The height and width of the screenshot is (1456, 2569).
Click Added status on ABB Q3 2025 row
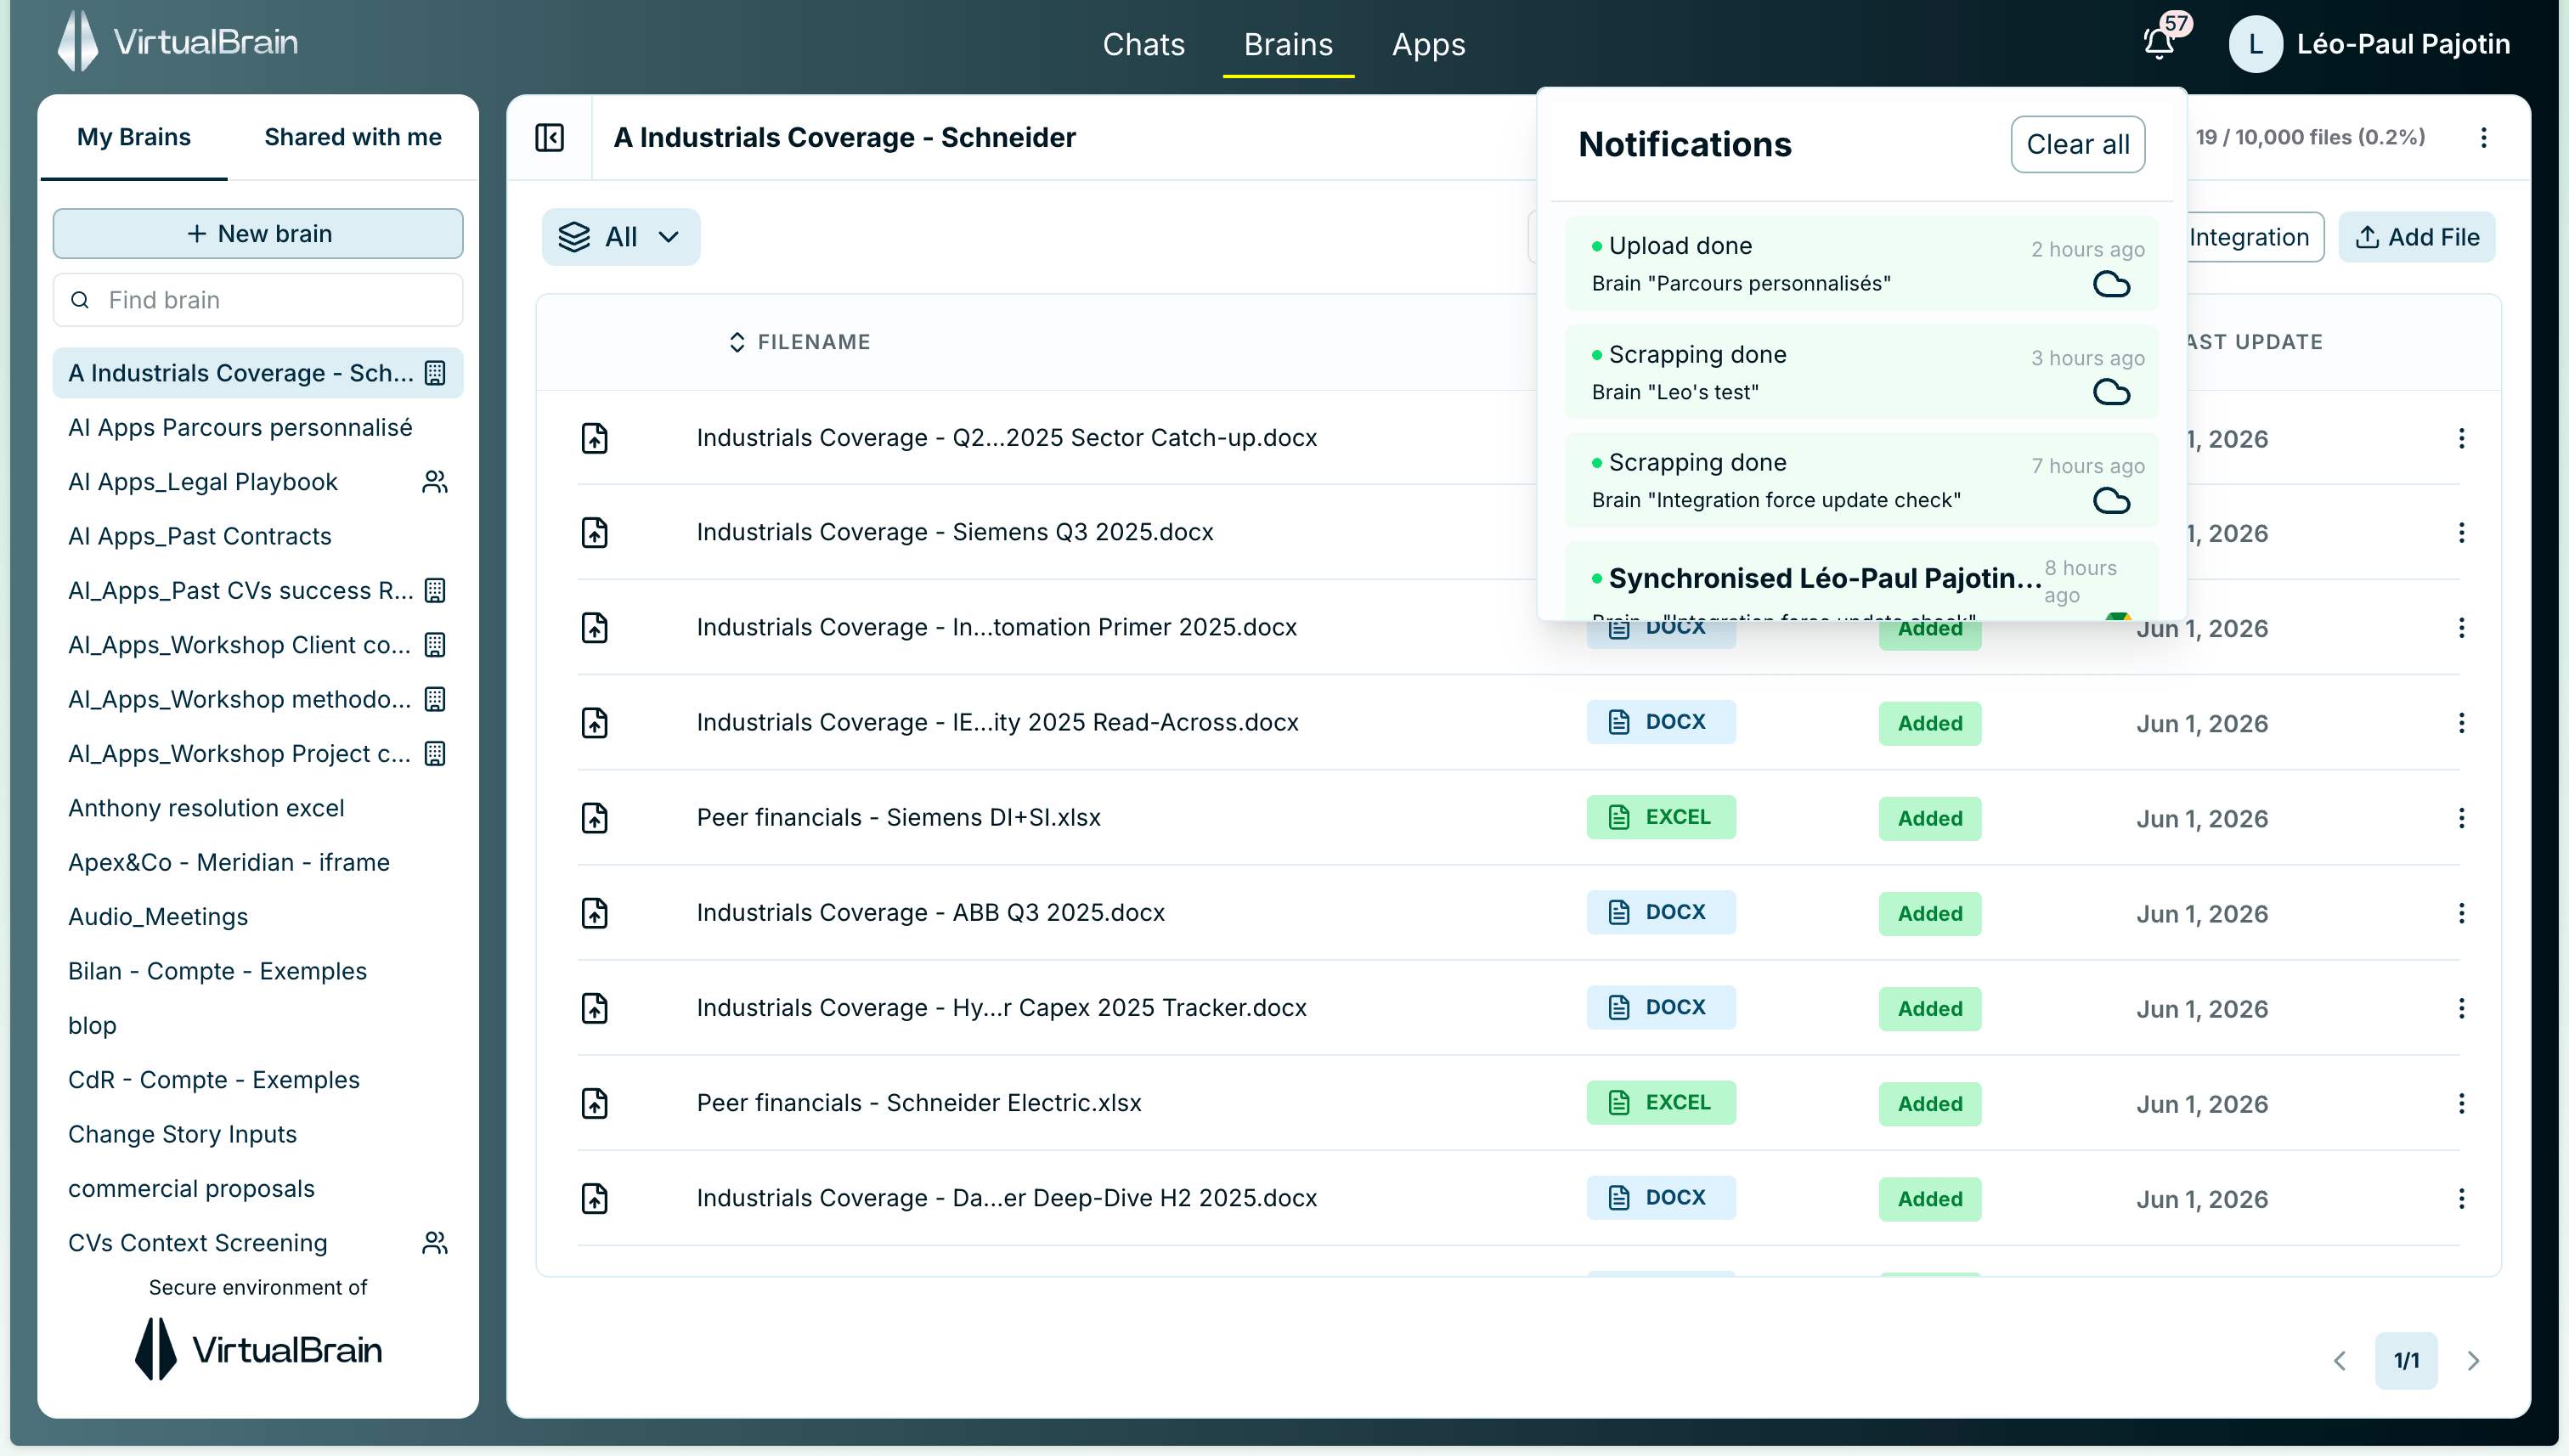coord(1930,914)
